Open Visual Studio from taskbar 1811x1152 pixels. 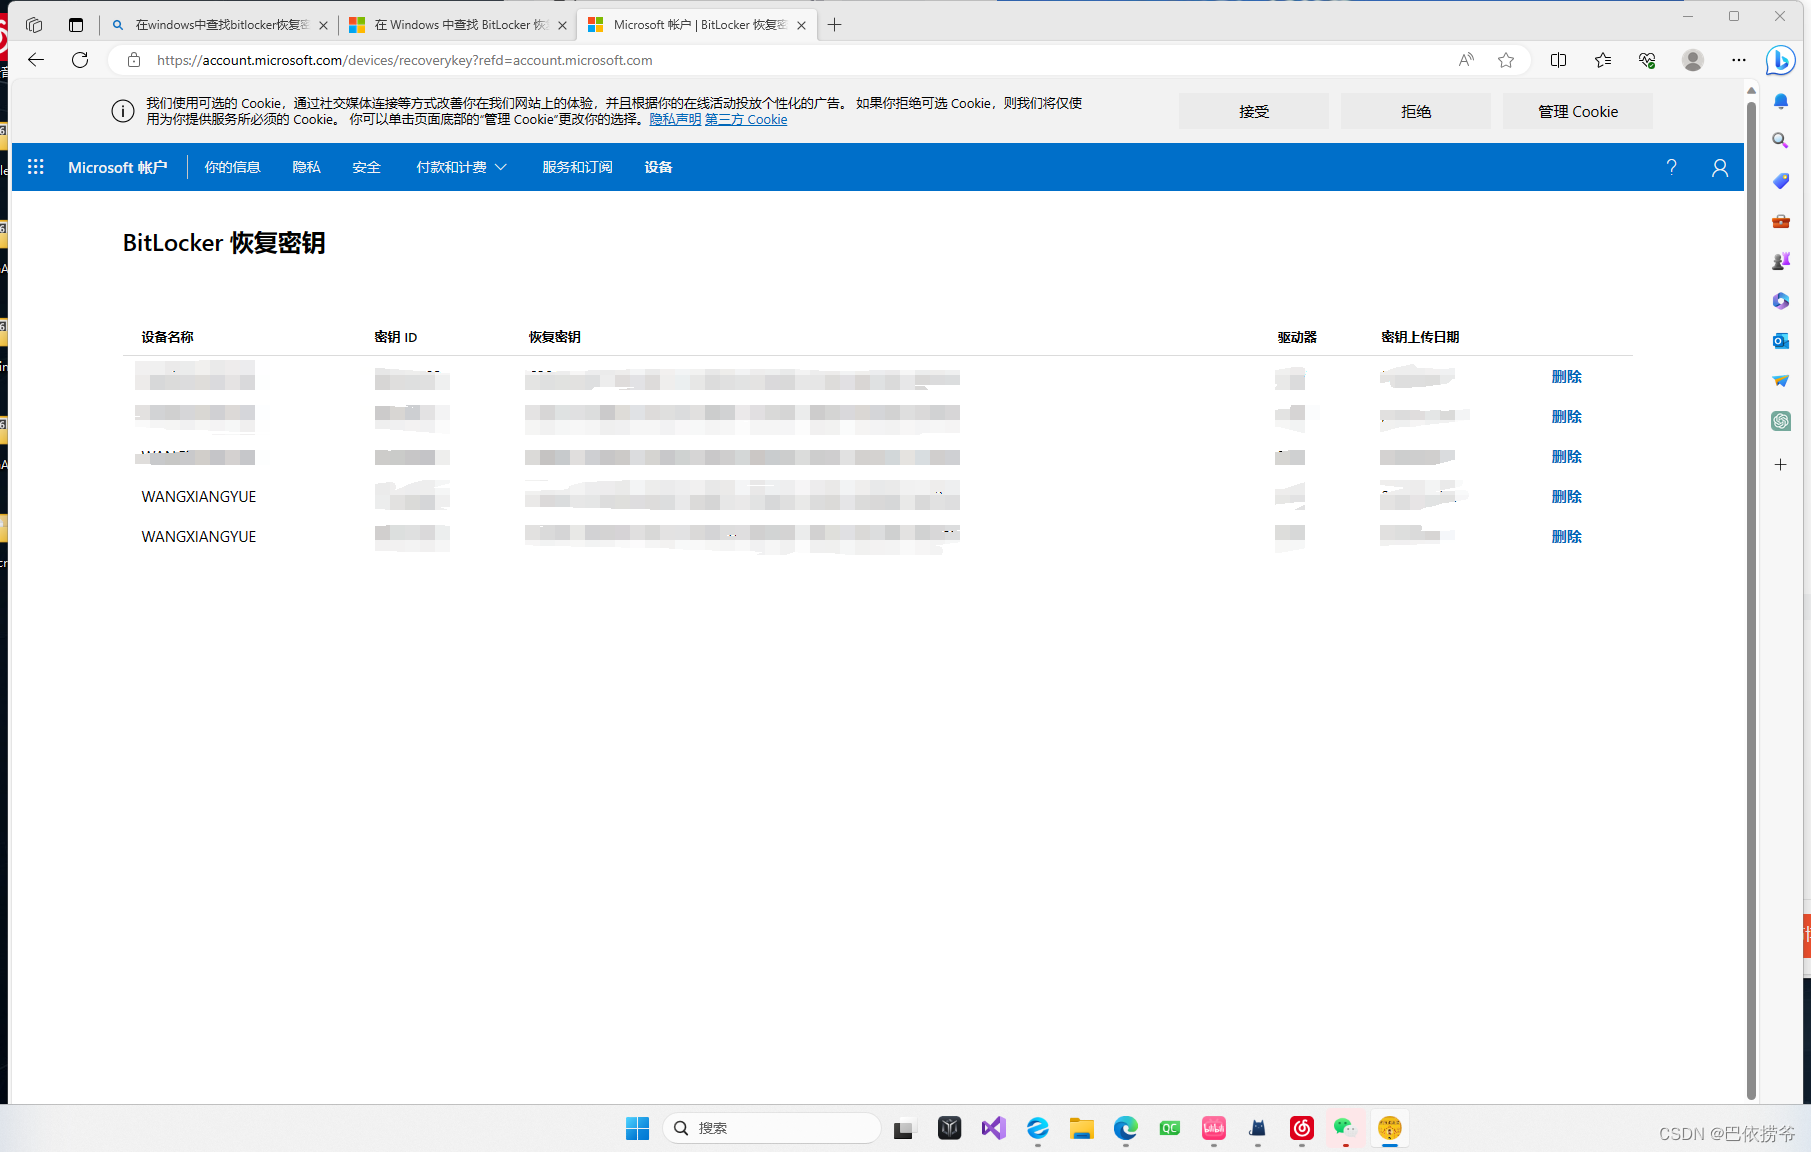tap(993, 1128)
